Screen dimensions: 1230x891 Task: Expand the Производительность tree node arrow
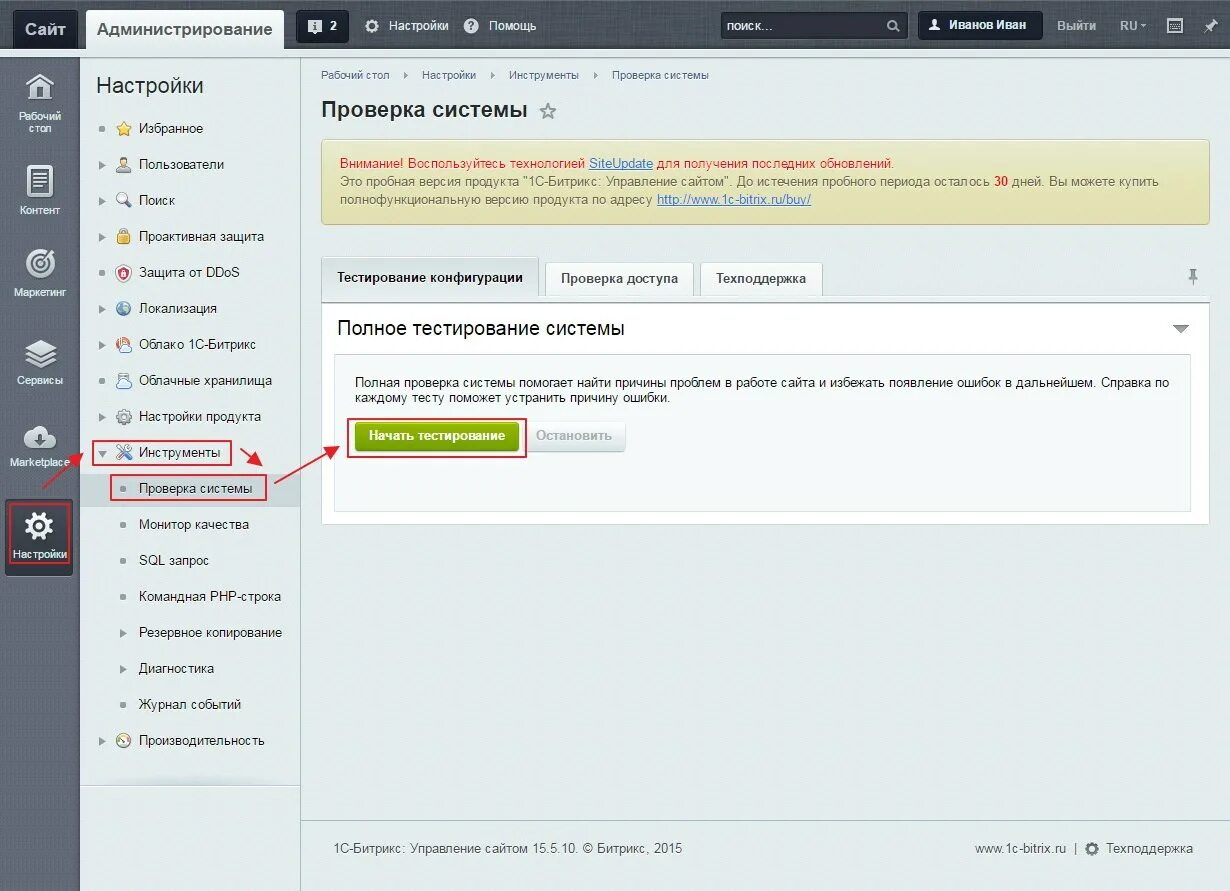[x=102, y=741]
